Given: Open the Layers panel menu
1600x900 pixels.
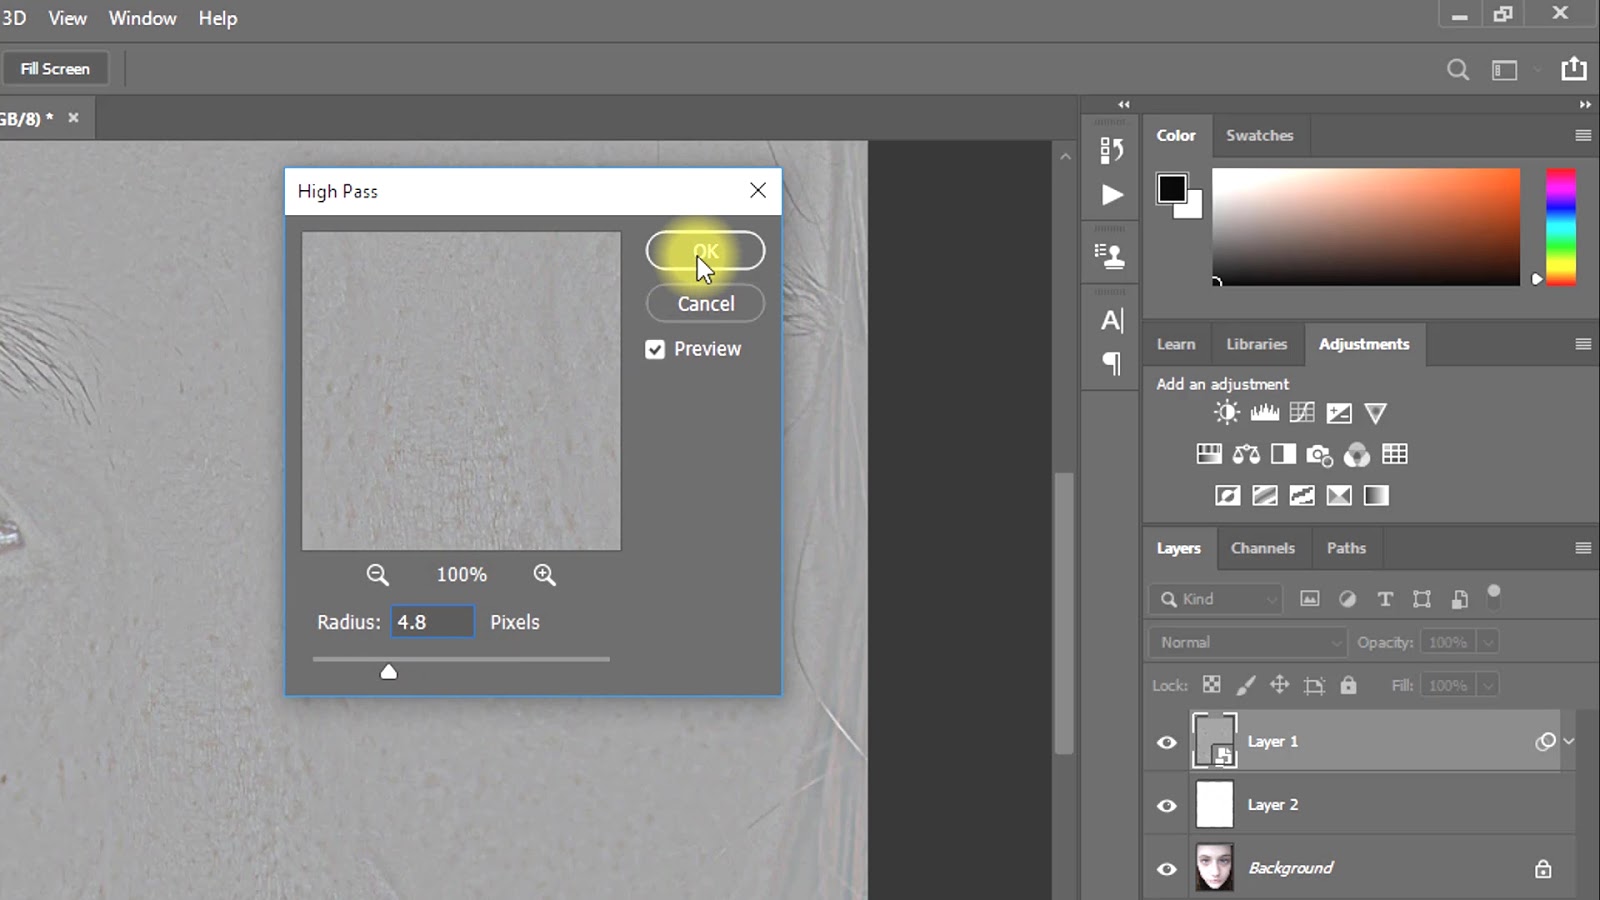Looking at the screenshot, I should pyautogui.click(x=1583, y=548).
